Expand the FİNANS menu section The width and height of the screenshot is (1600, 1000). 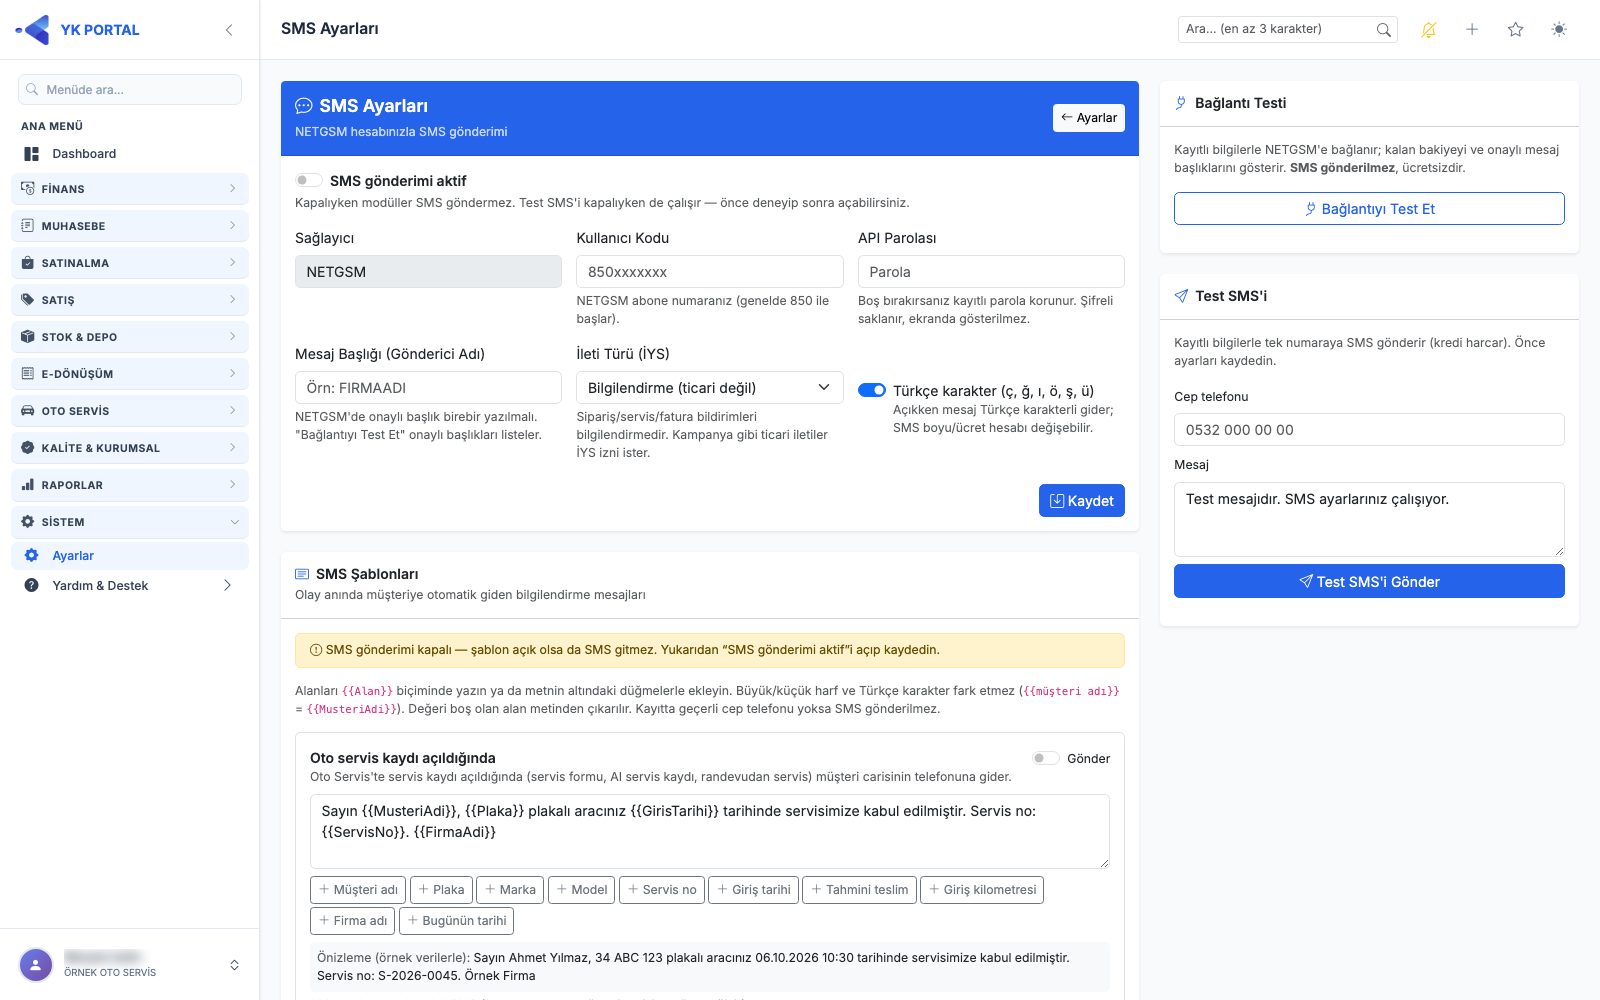click(130, 189)
